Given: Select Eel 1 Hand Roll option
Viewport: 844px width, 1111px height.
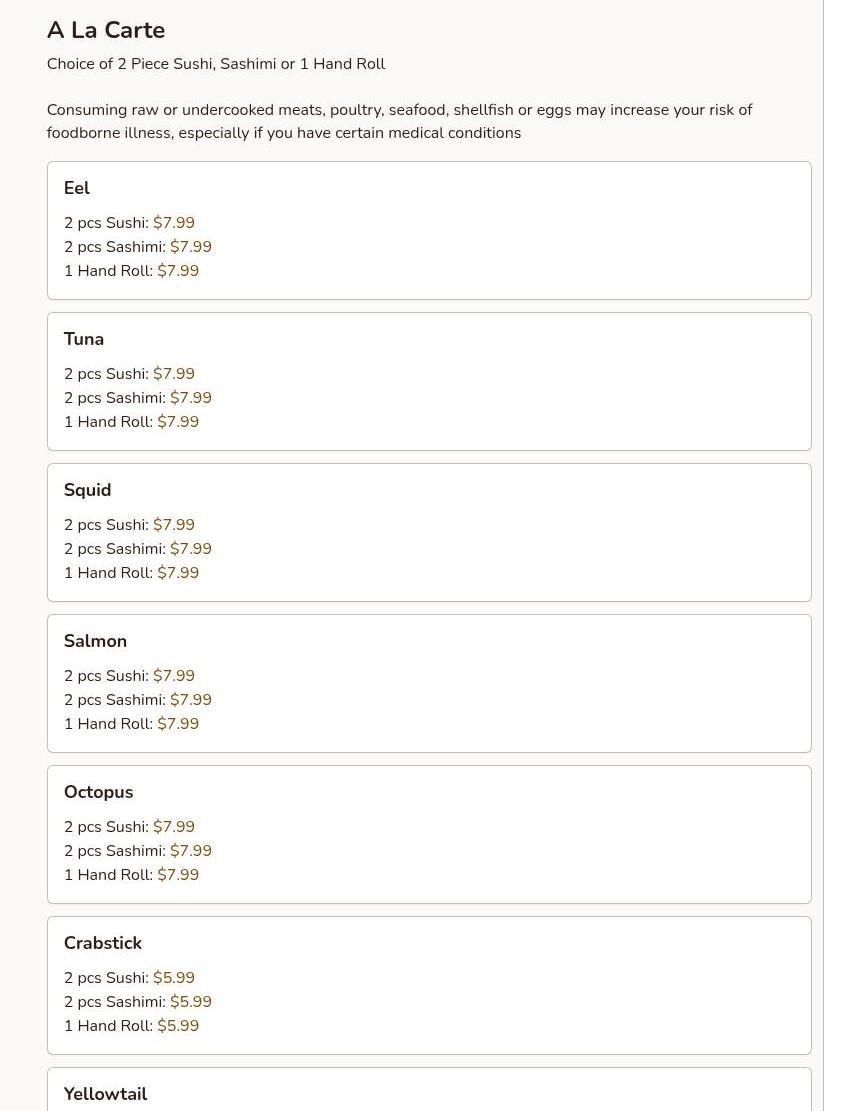Looking at the screenshot, I should click(x=131, y=271).
